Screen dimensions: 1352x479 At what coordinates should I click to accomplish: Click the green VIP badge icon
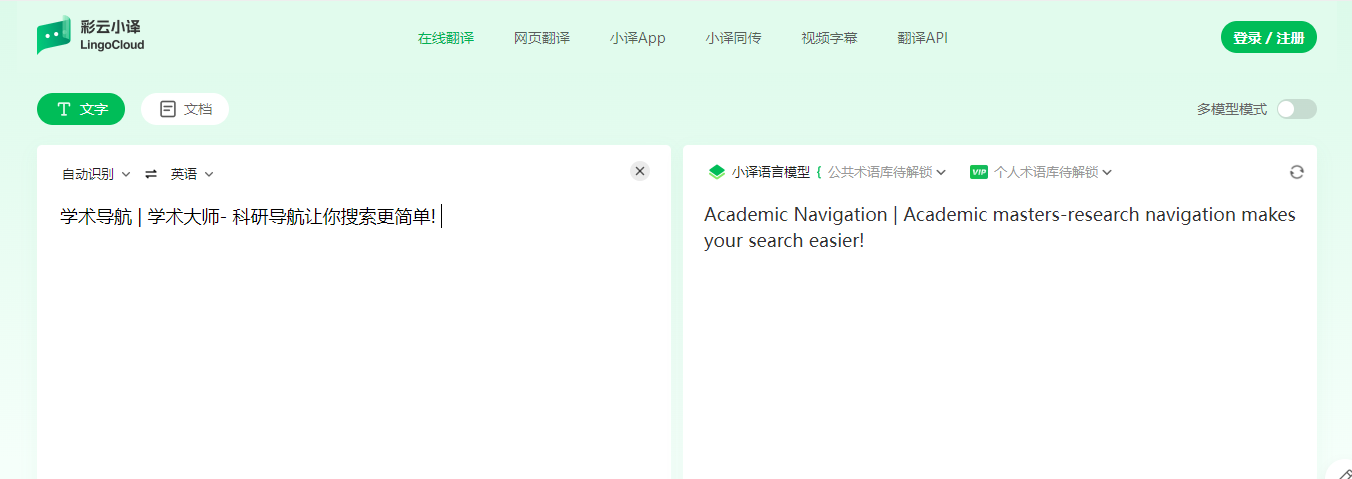(x=979, y=172)
